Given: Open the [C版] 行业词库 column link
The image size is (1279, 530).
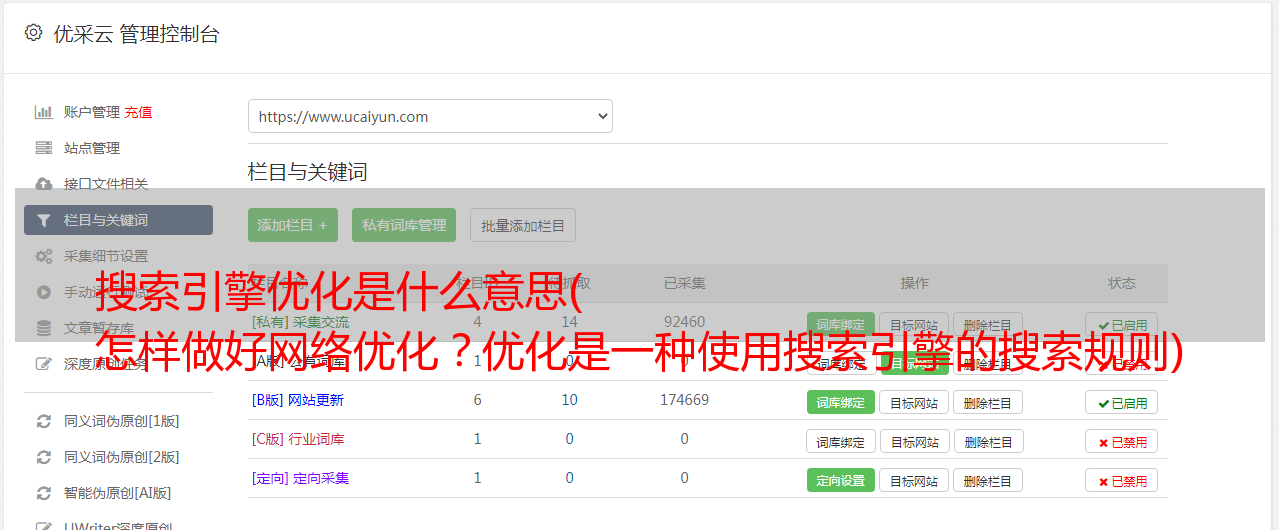Looking at the screenshot, I should [x=297, y=439].
